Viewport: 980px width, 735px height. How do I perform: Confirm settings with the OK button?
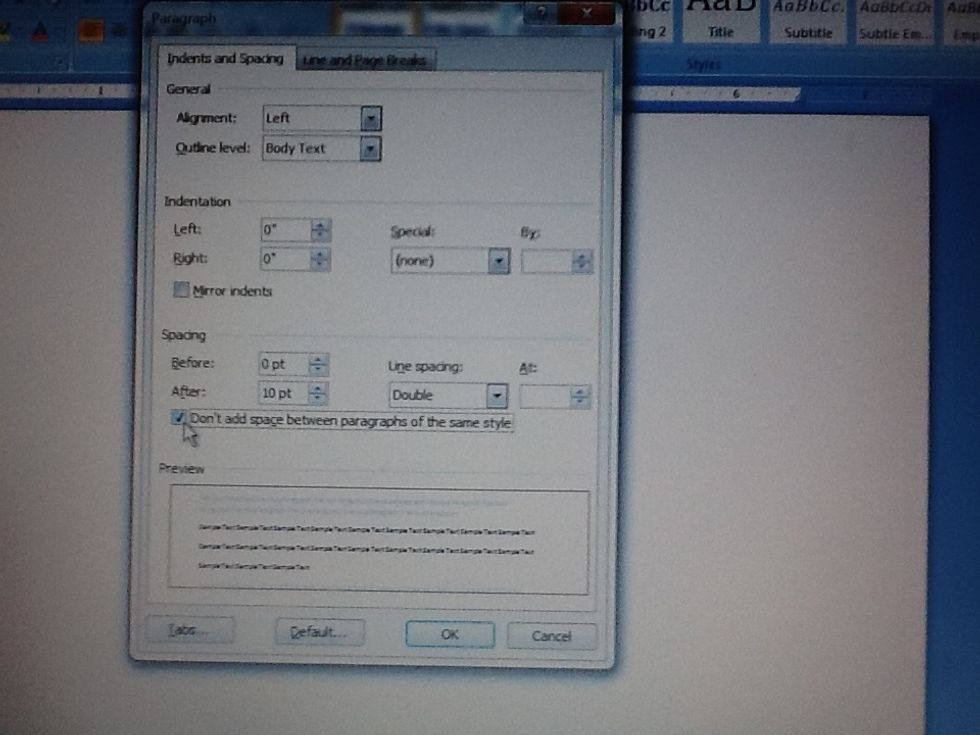point(448,634)
